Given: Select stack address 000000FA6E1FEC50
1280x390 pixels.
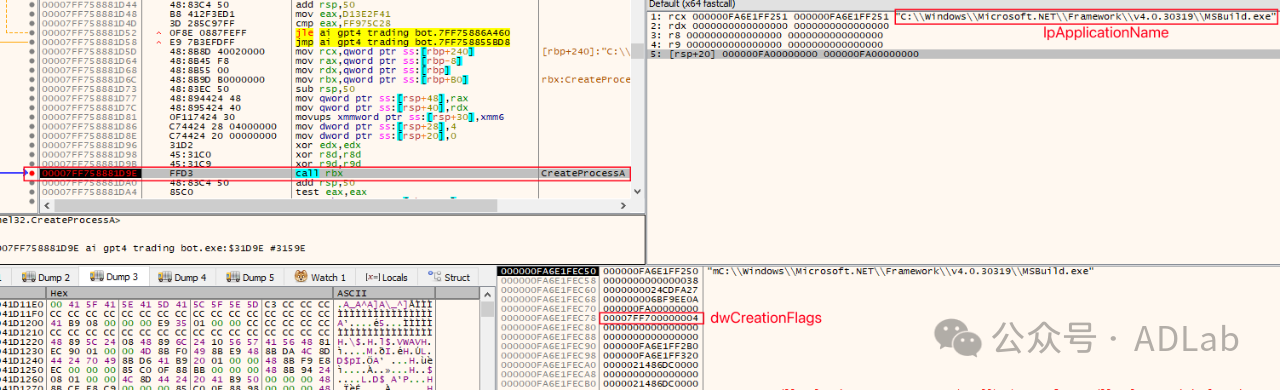Looking at the screenshot, I should (x=548, y=271).
